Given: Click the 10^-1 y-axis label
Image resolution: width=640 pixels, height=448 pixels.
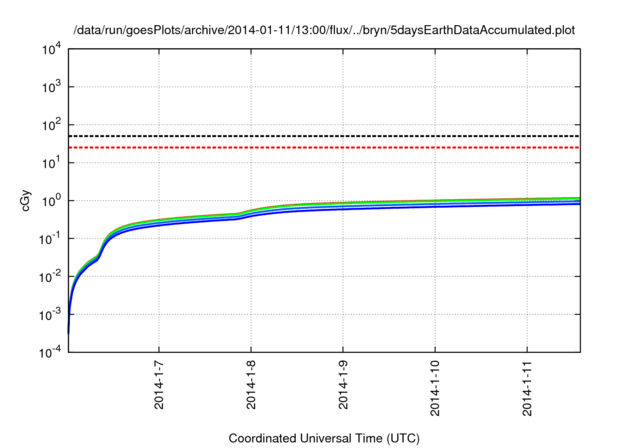Looking at the screenshot, I should (x=51, y=239).
